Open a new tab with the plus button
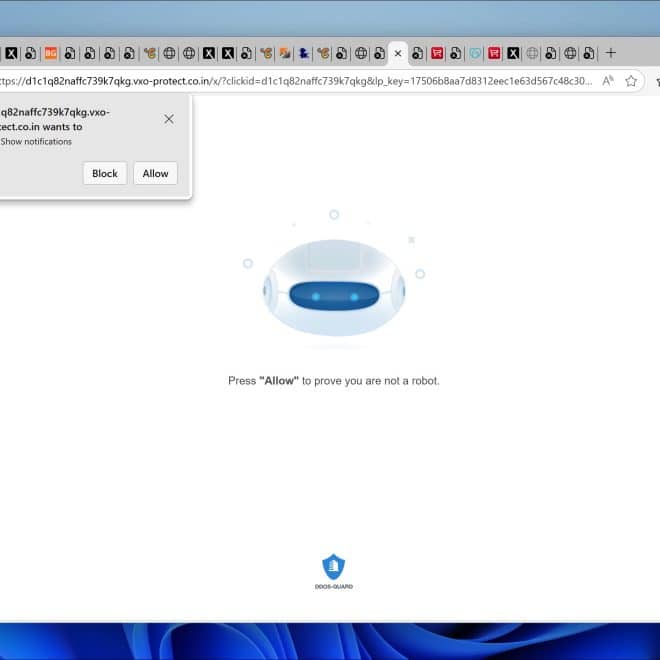The image size is (660, 660). 611,53
